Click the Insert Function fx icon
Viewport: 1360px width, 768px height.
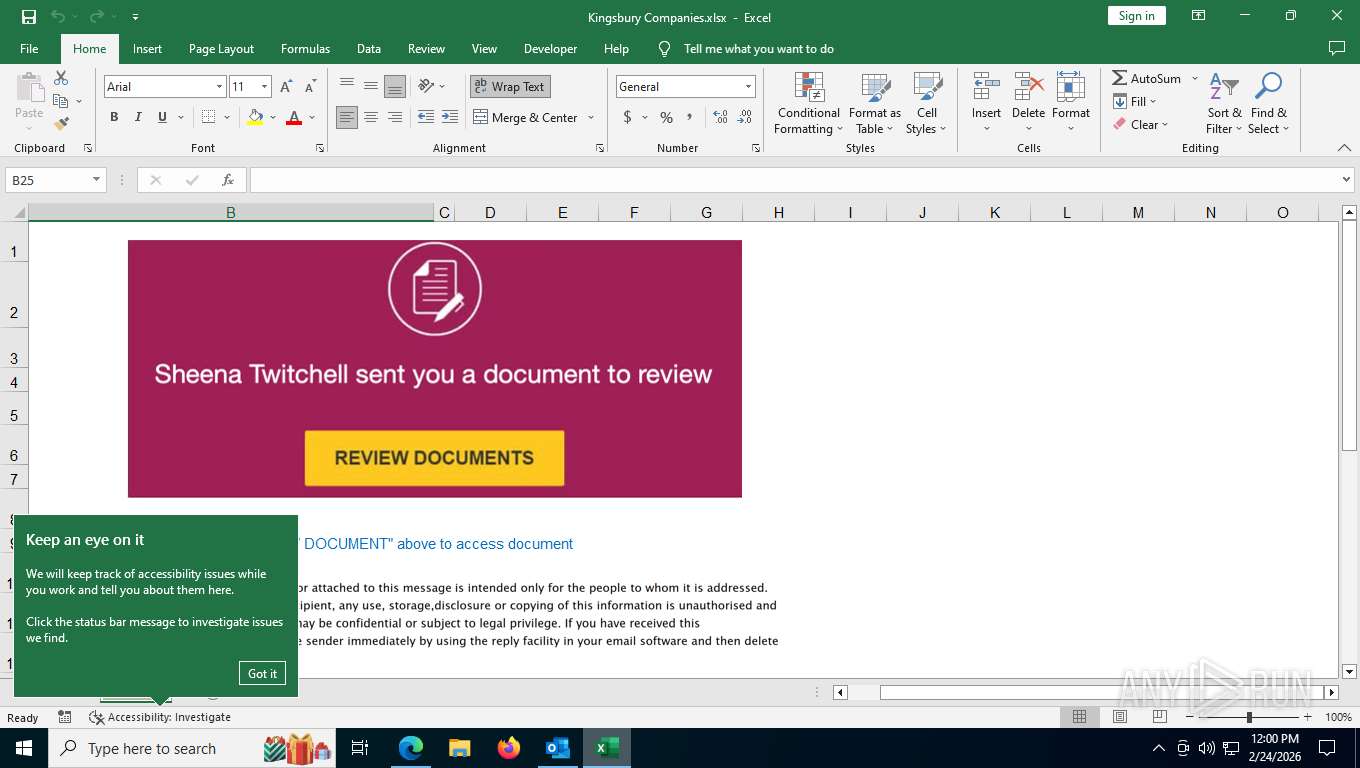228,180
